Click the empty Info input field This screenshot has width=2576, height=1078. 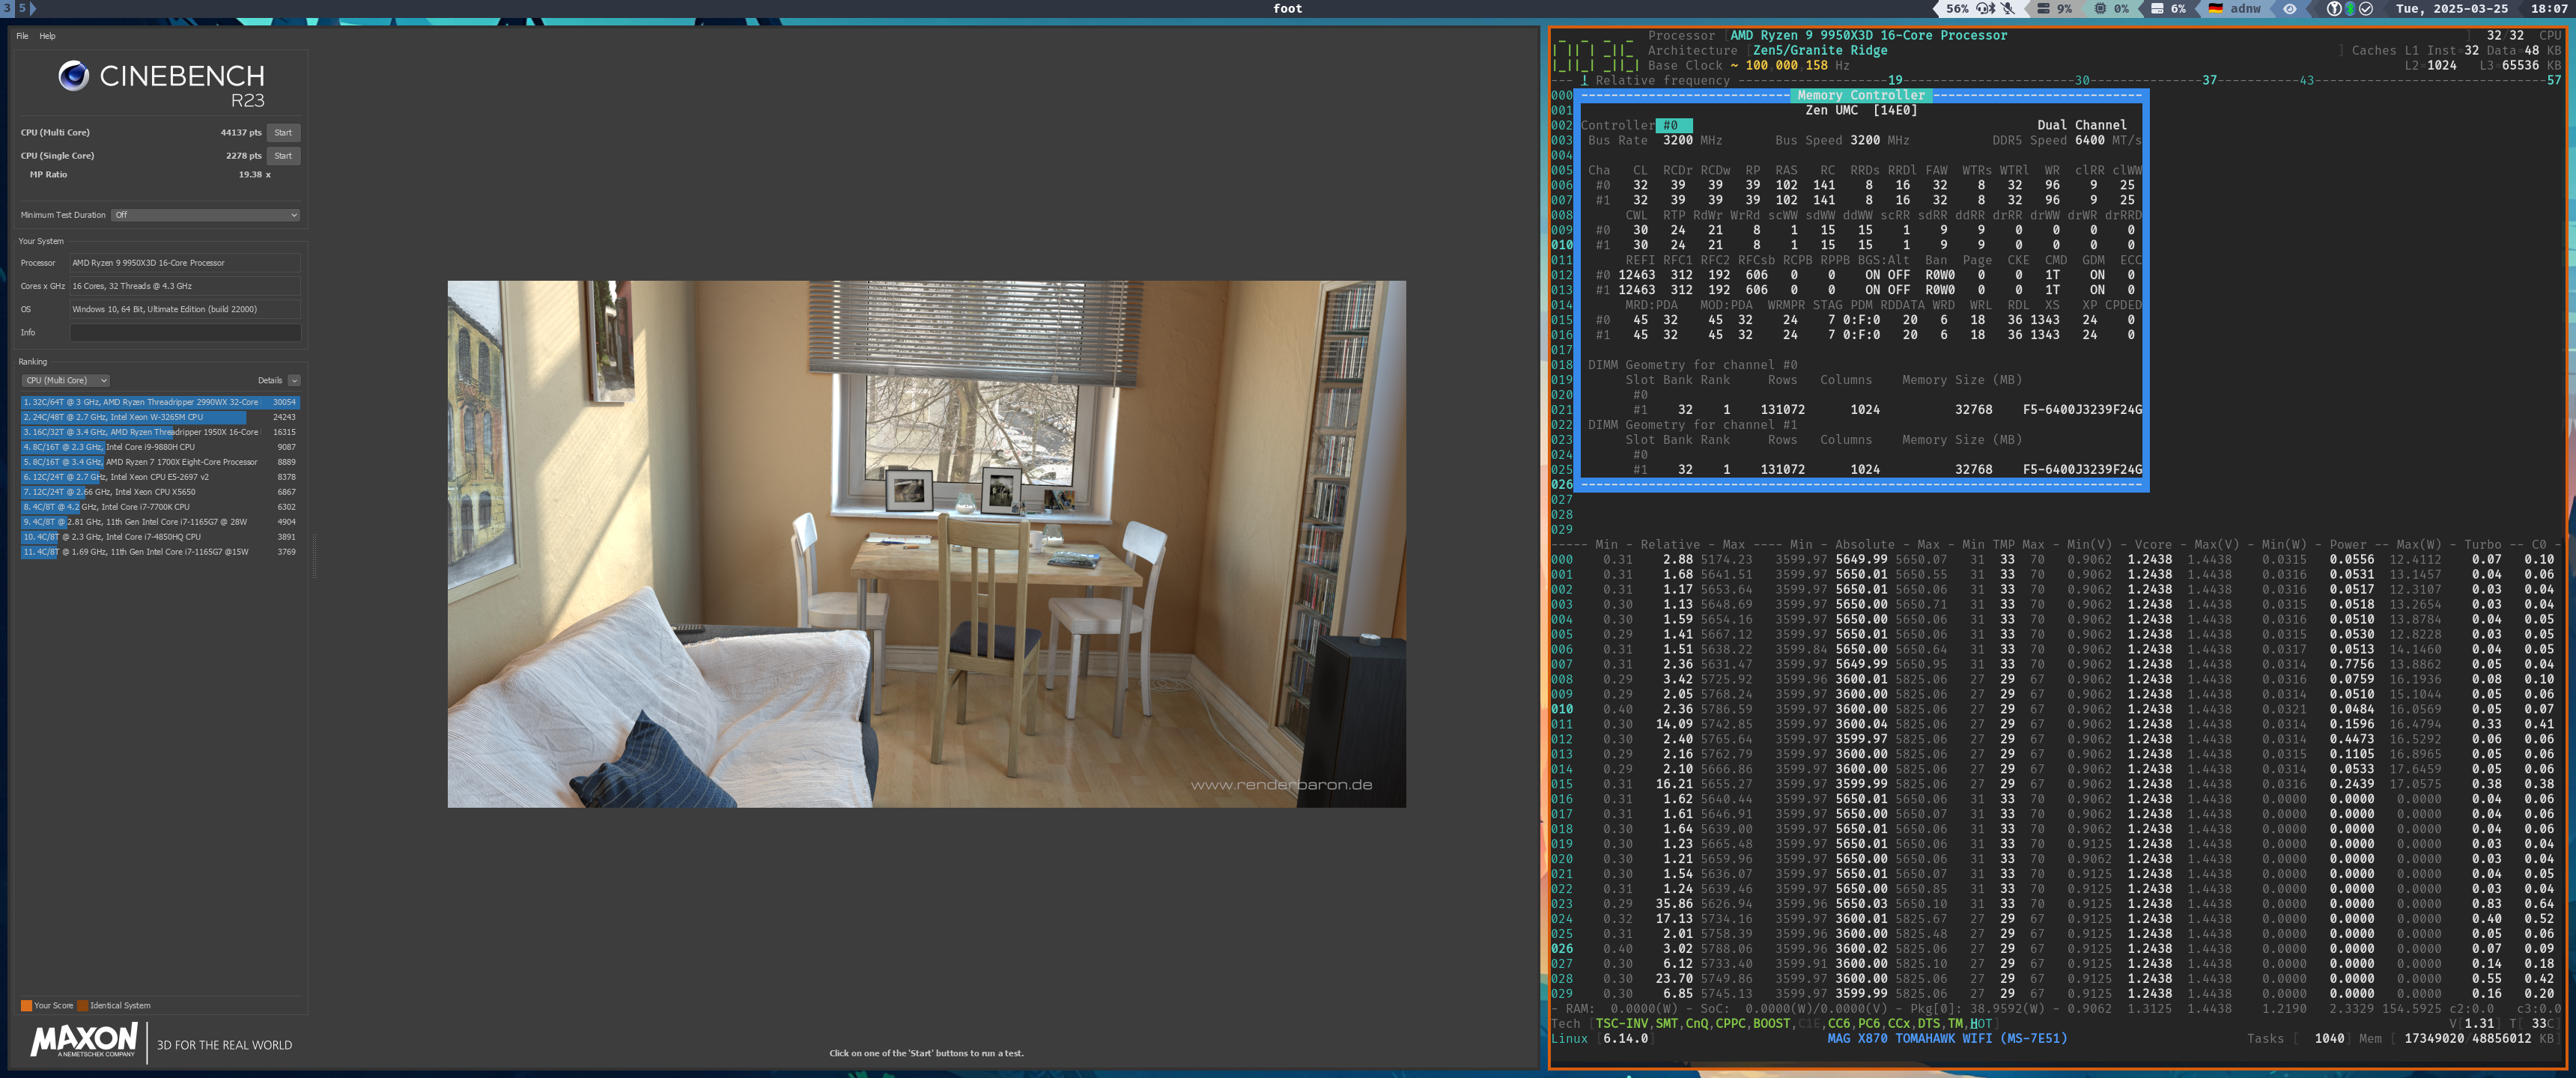coord(185,333)
